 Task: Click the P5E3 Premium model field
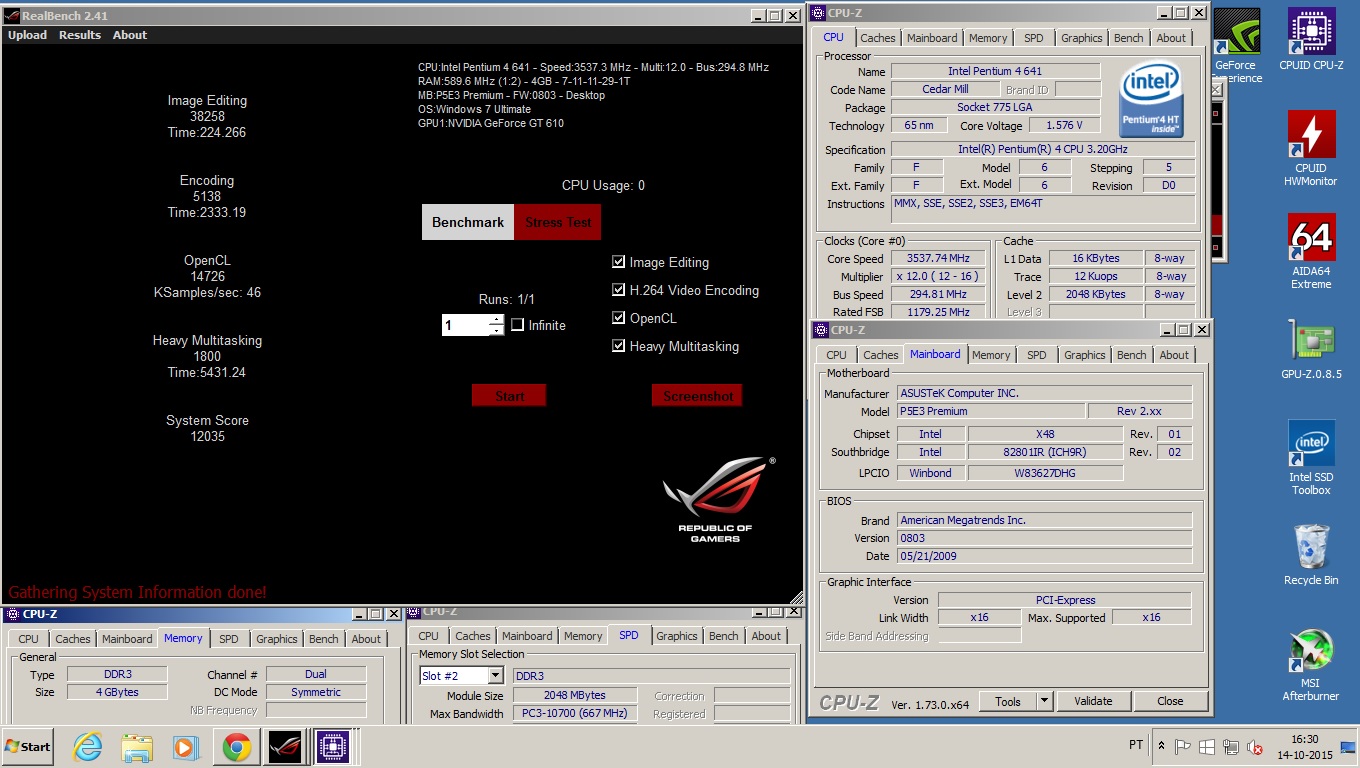[989, 411]
